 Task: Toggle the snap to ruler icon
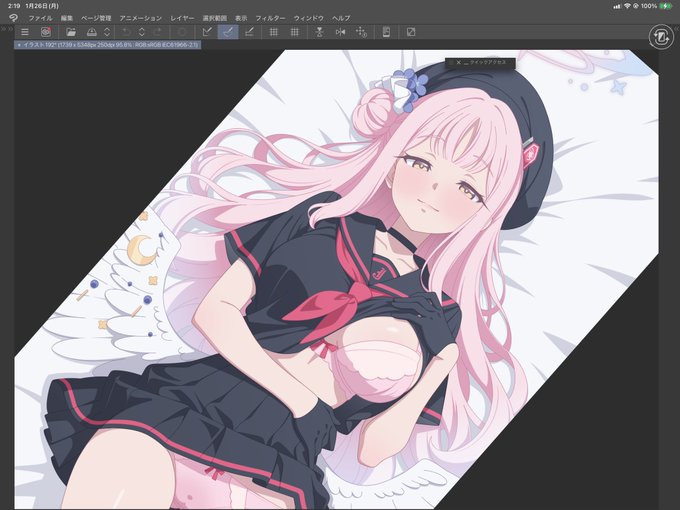point(207,32)
